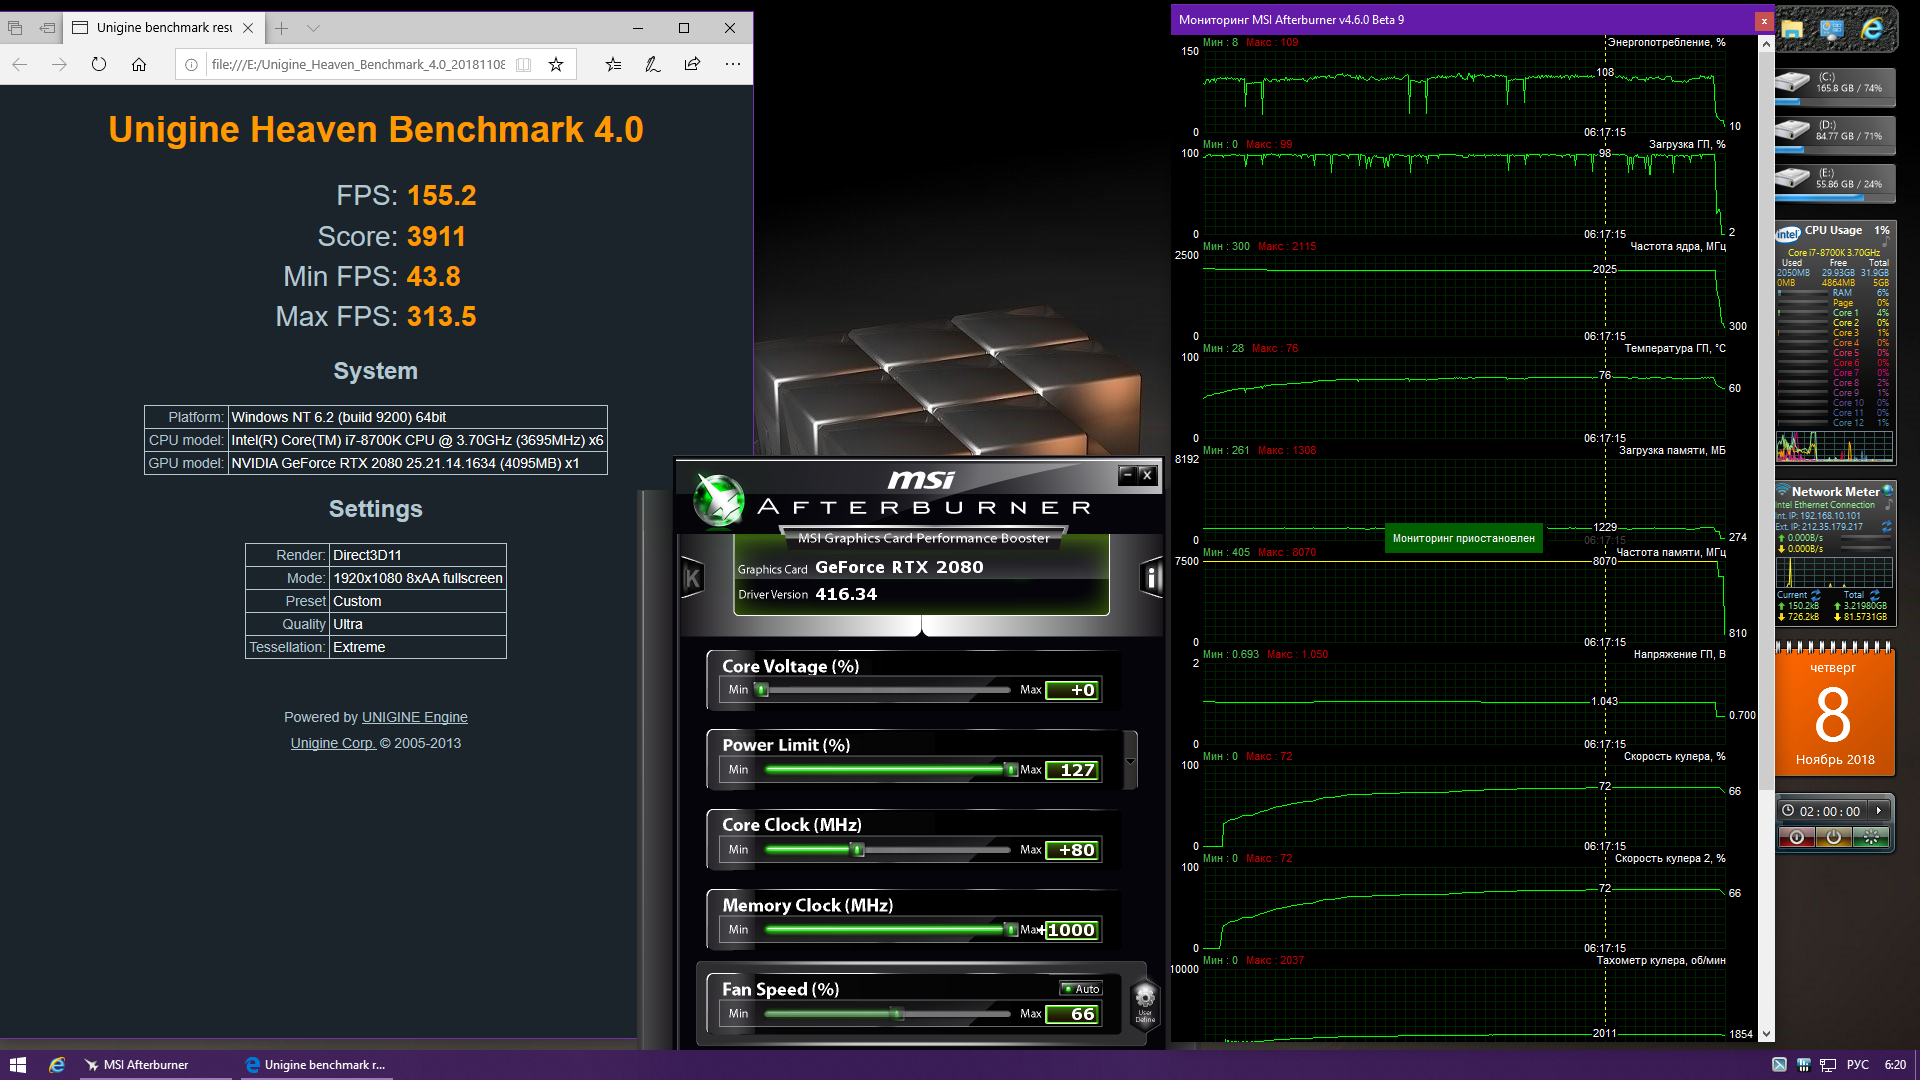Open Afterburner info panel with i button
This screenshot has width=1920, height=1080.
(1151, 578)
